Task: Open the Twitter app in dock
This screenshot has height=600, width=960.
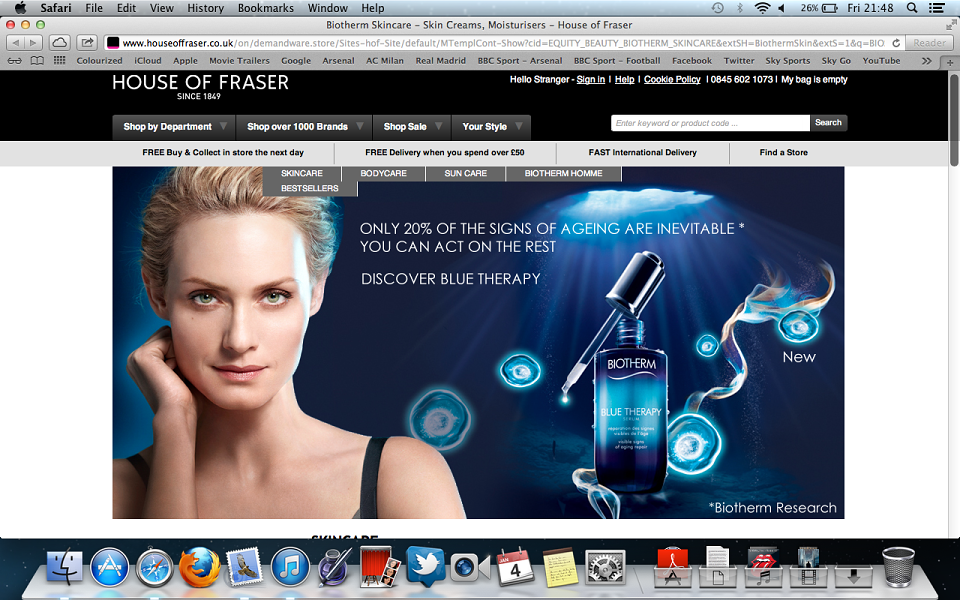Action: coord(426,566)
